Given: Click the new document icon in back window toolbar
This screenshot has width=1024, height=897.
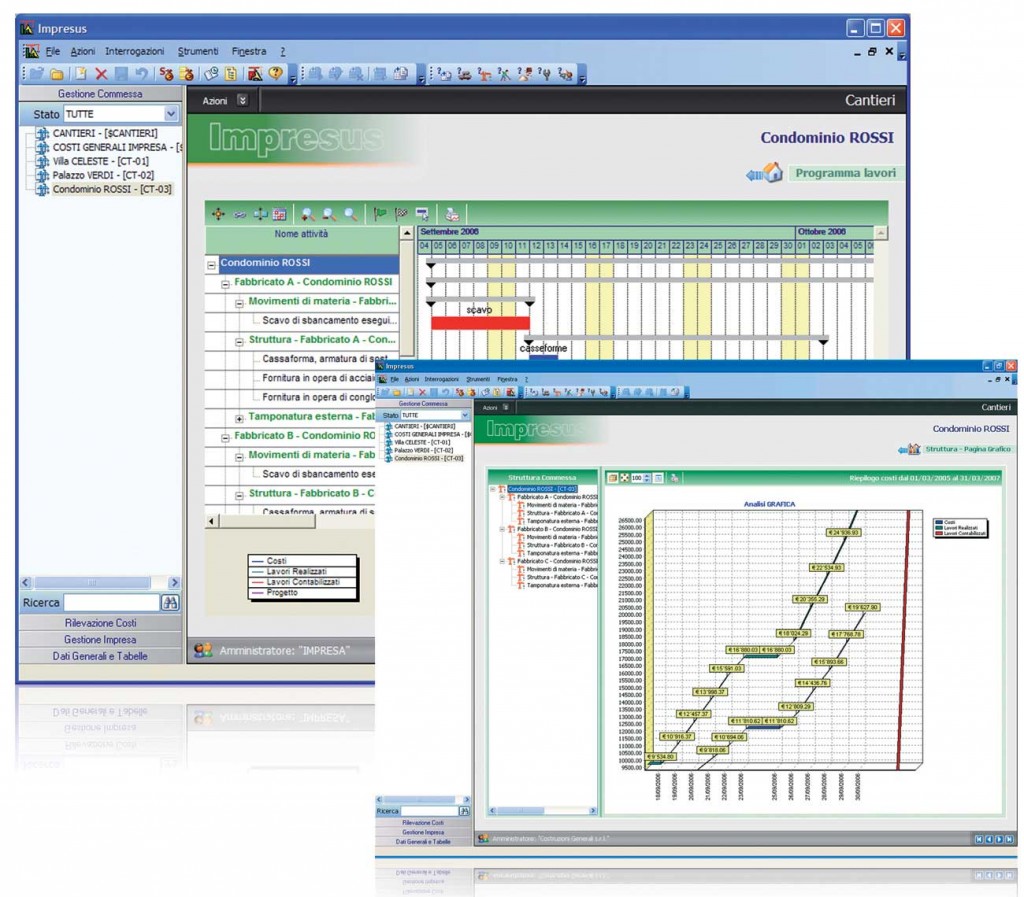Looking at the screenshot, I should [80, 74].
